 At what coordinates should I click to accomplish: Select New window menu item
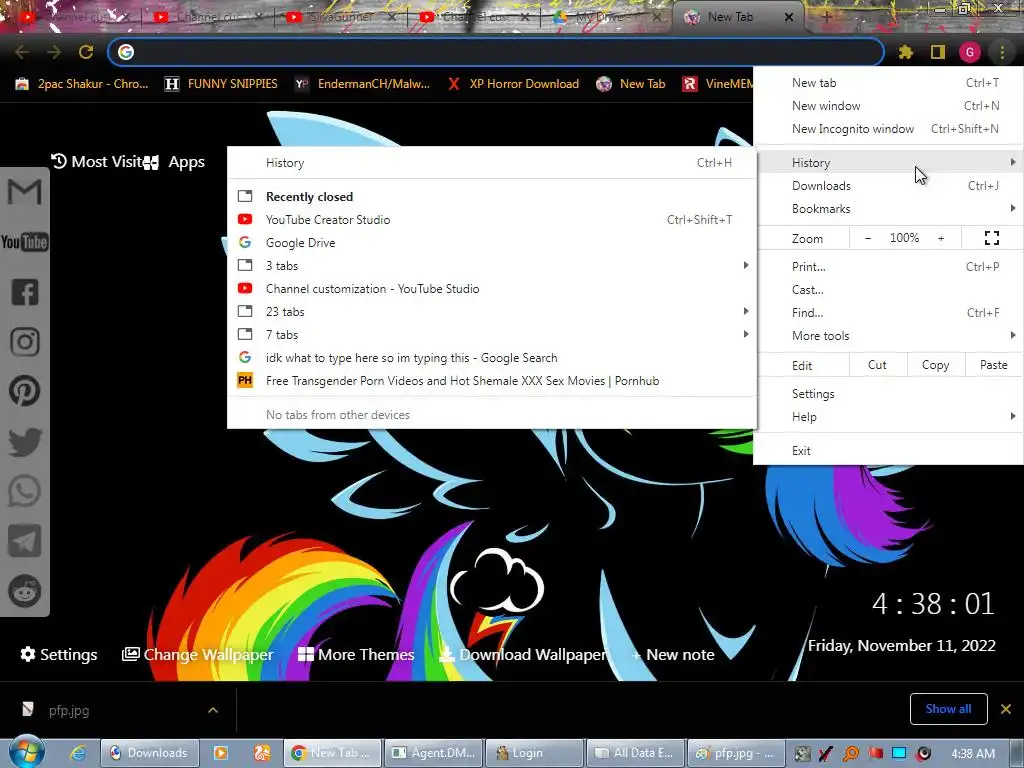point(888,106)
